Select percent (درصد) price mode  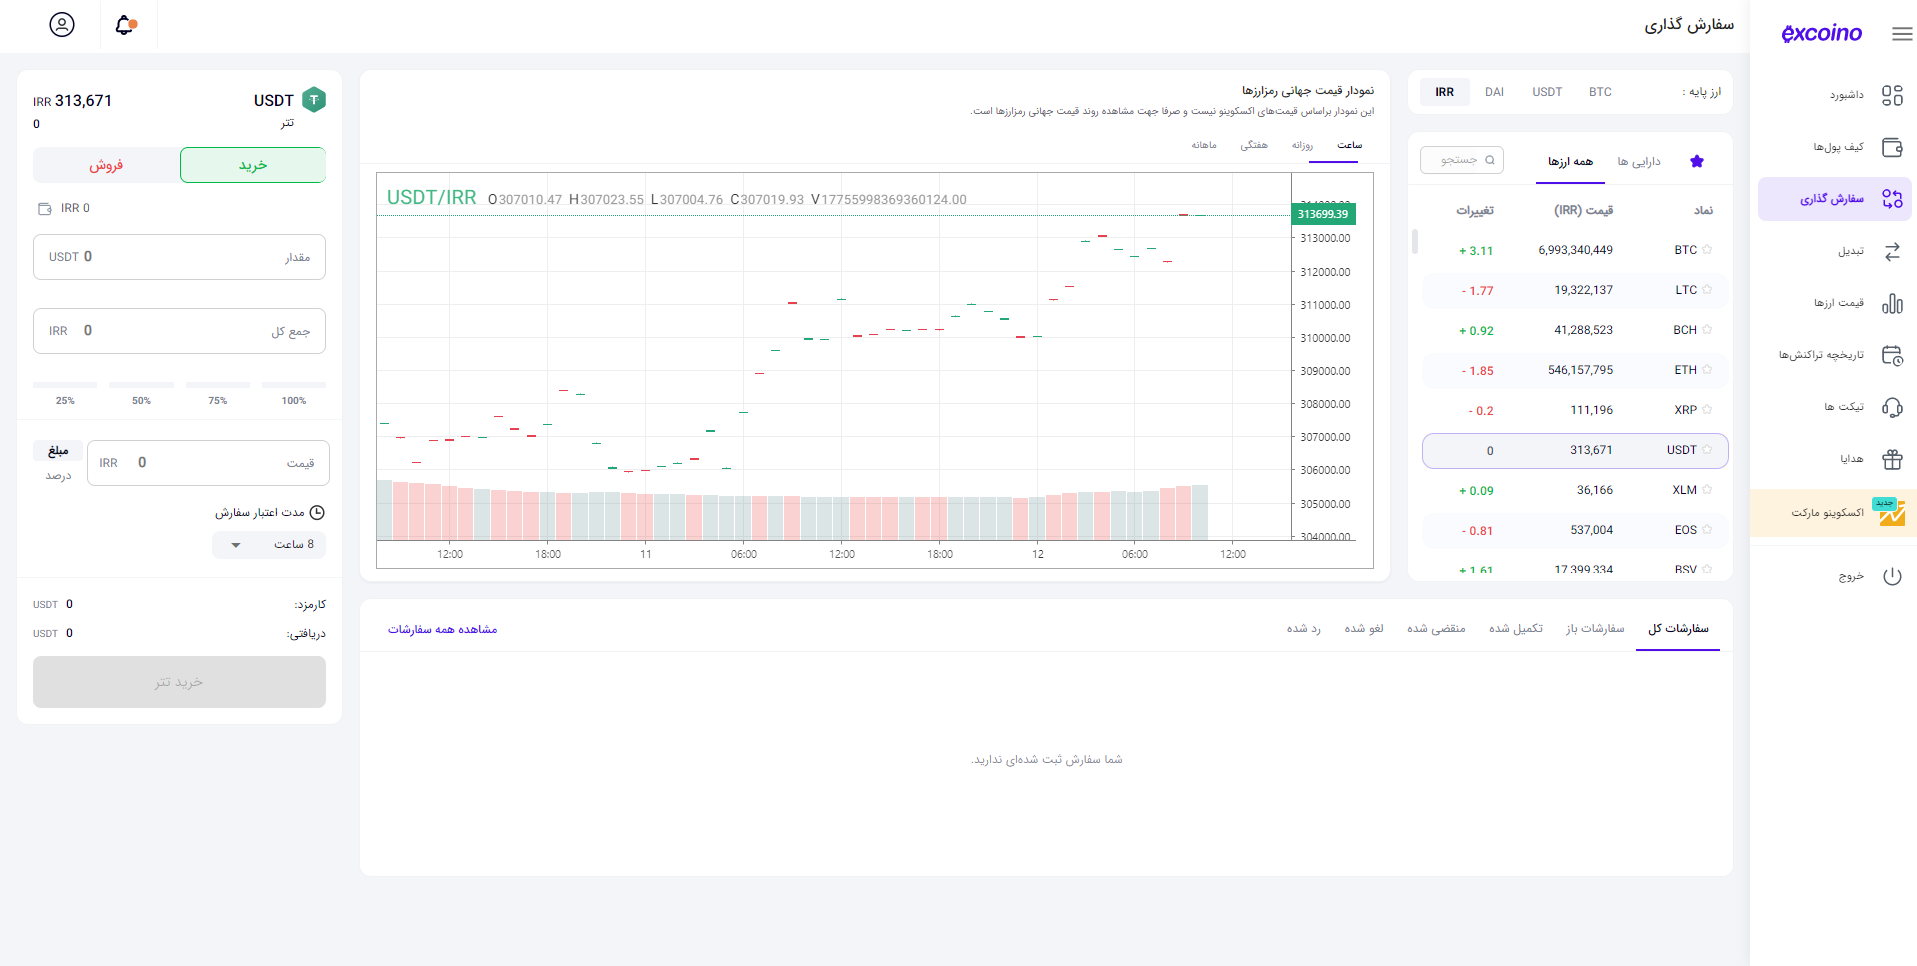coord(58,476)
